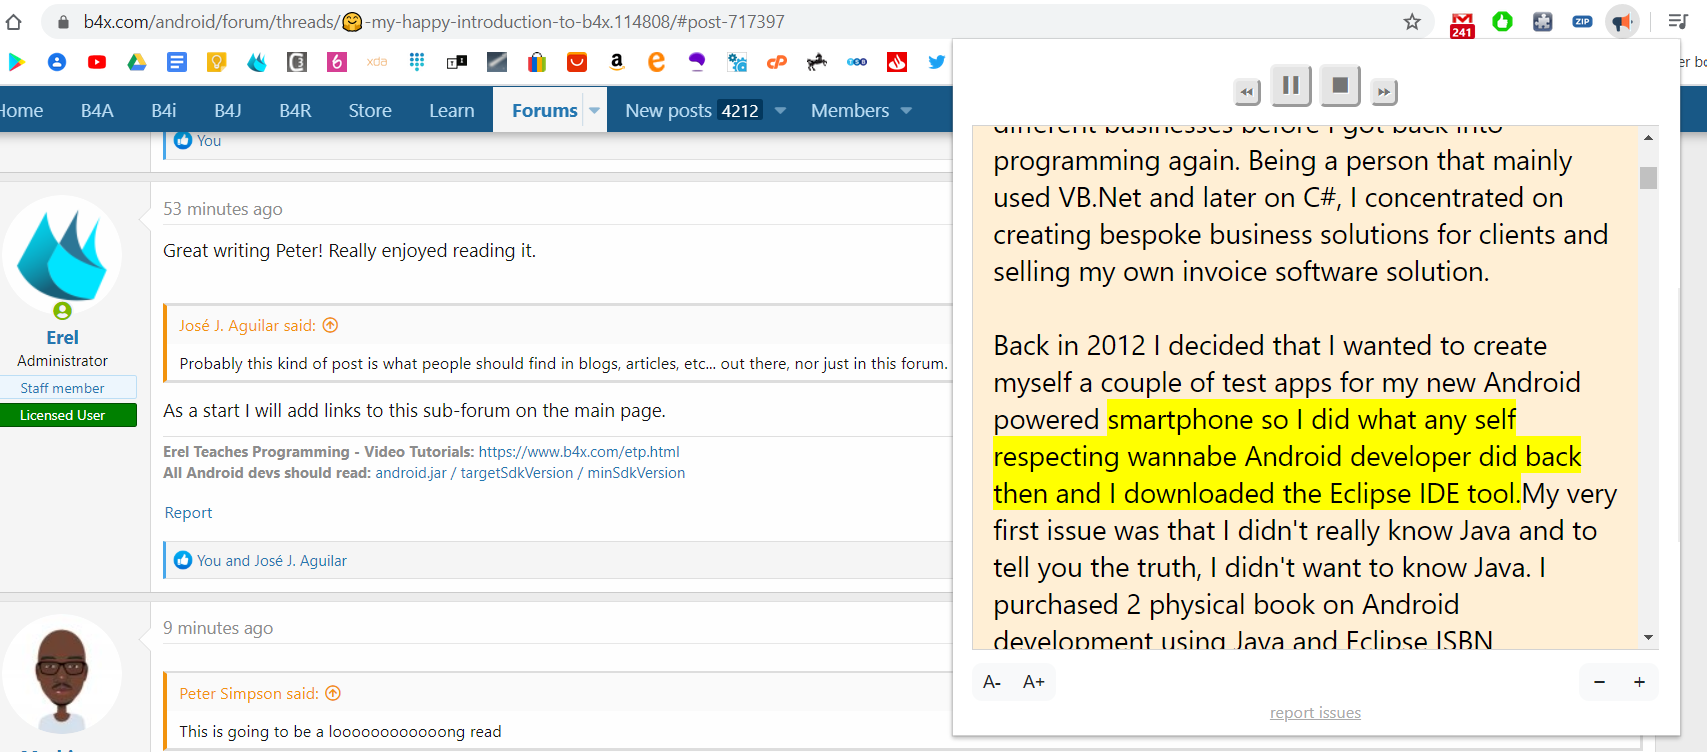View likes by You and José J. Aguilar
The width and height of the screenshot is (1707, 752).
(272, 561)
